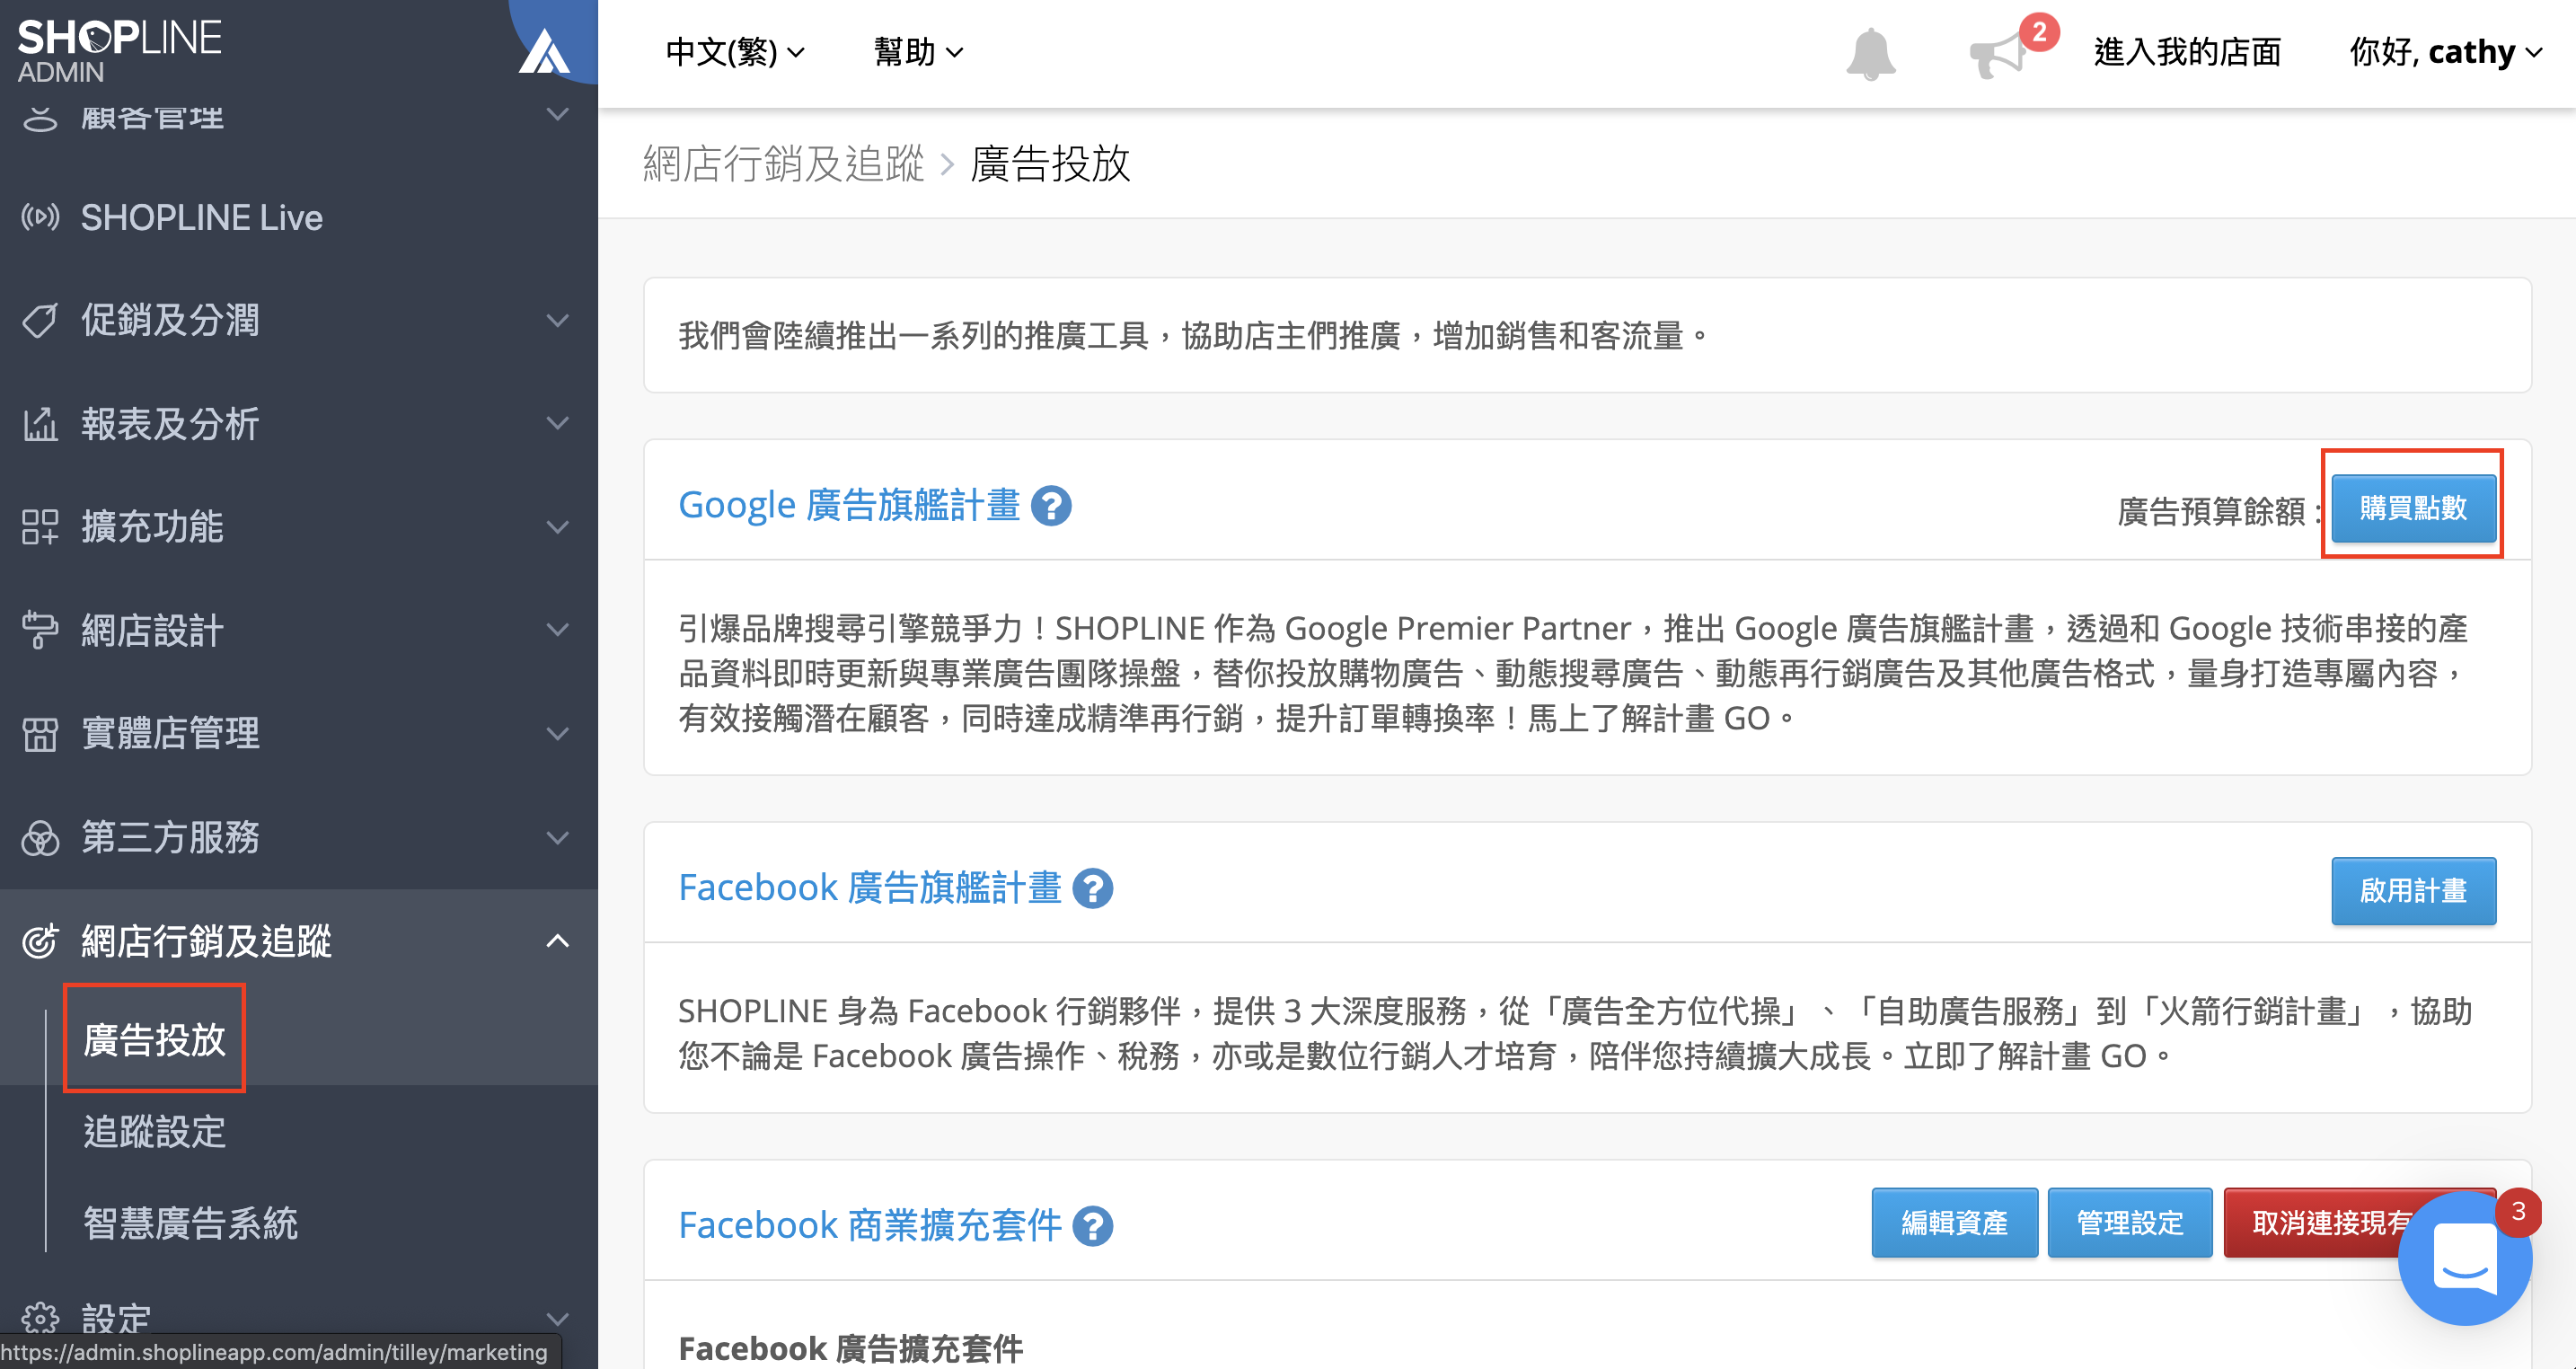Select 智慧廣告系統 in the sidebar
The image size is (2576, 1369).
point(191,1224)
